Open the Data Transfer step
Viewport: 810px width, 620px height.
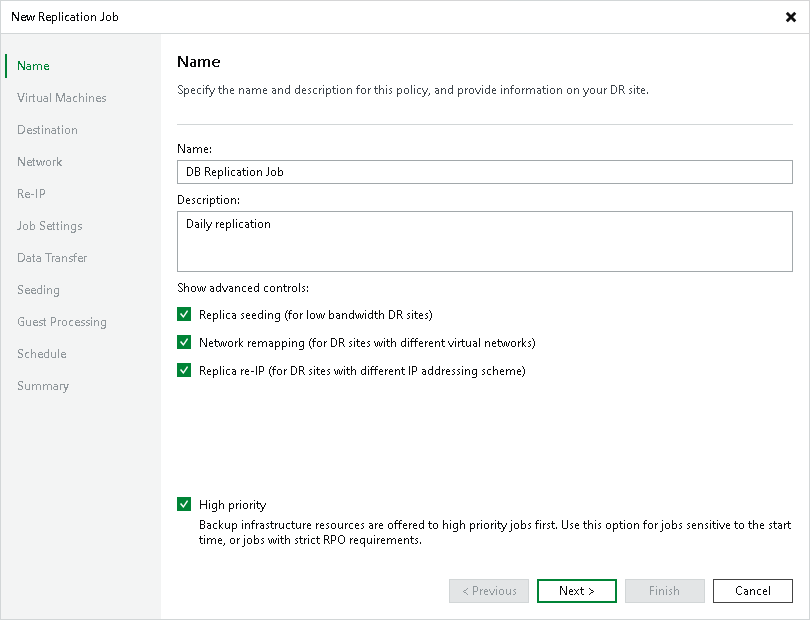click(52, 258)
